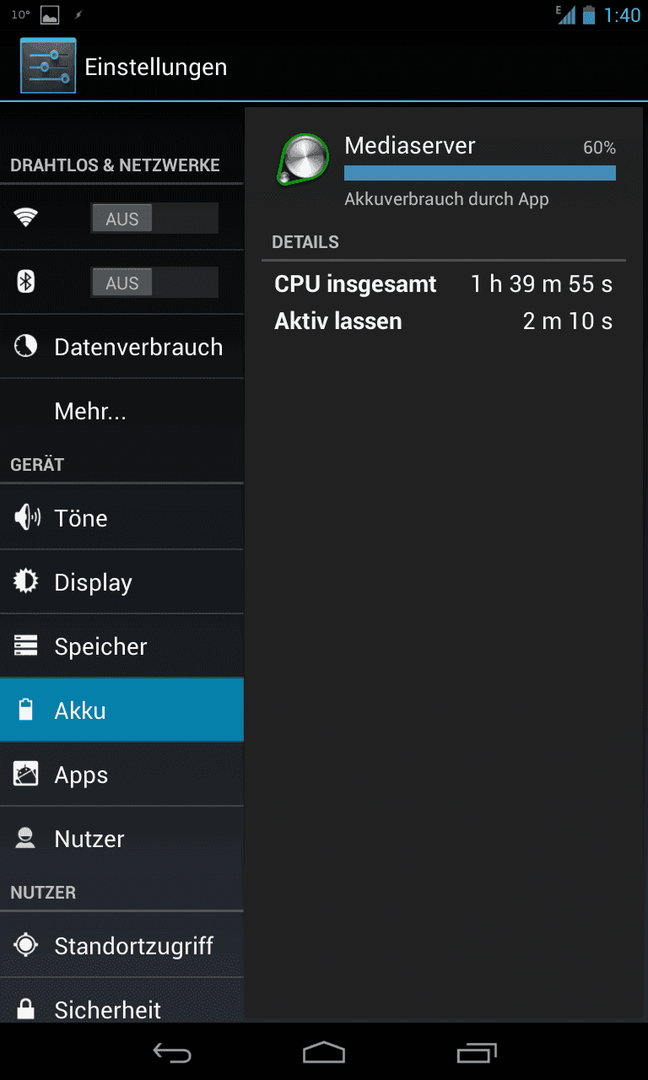
Task: Open the Apps settings entry
Action: [x=122, y=775]
